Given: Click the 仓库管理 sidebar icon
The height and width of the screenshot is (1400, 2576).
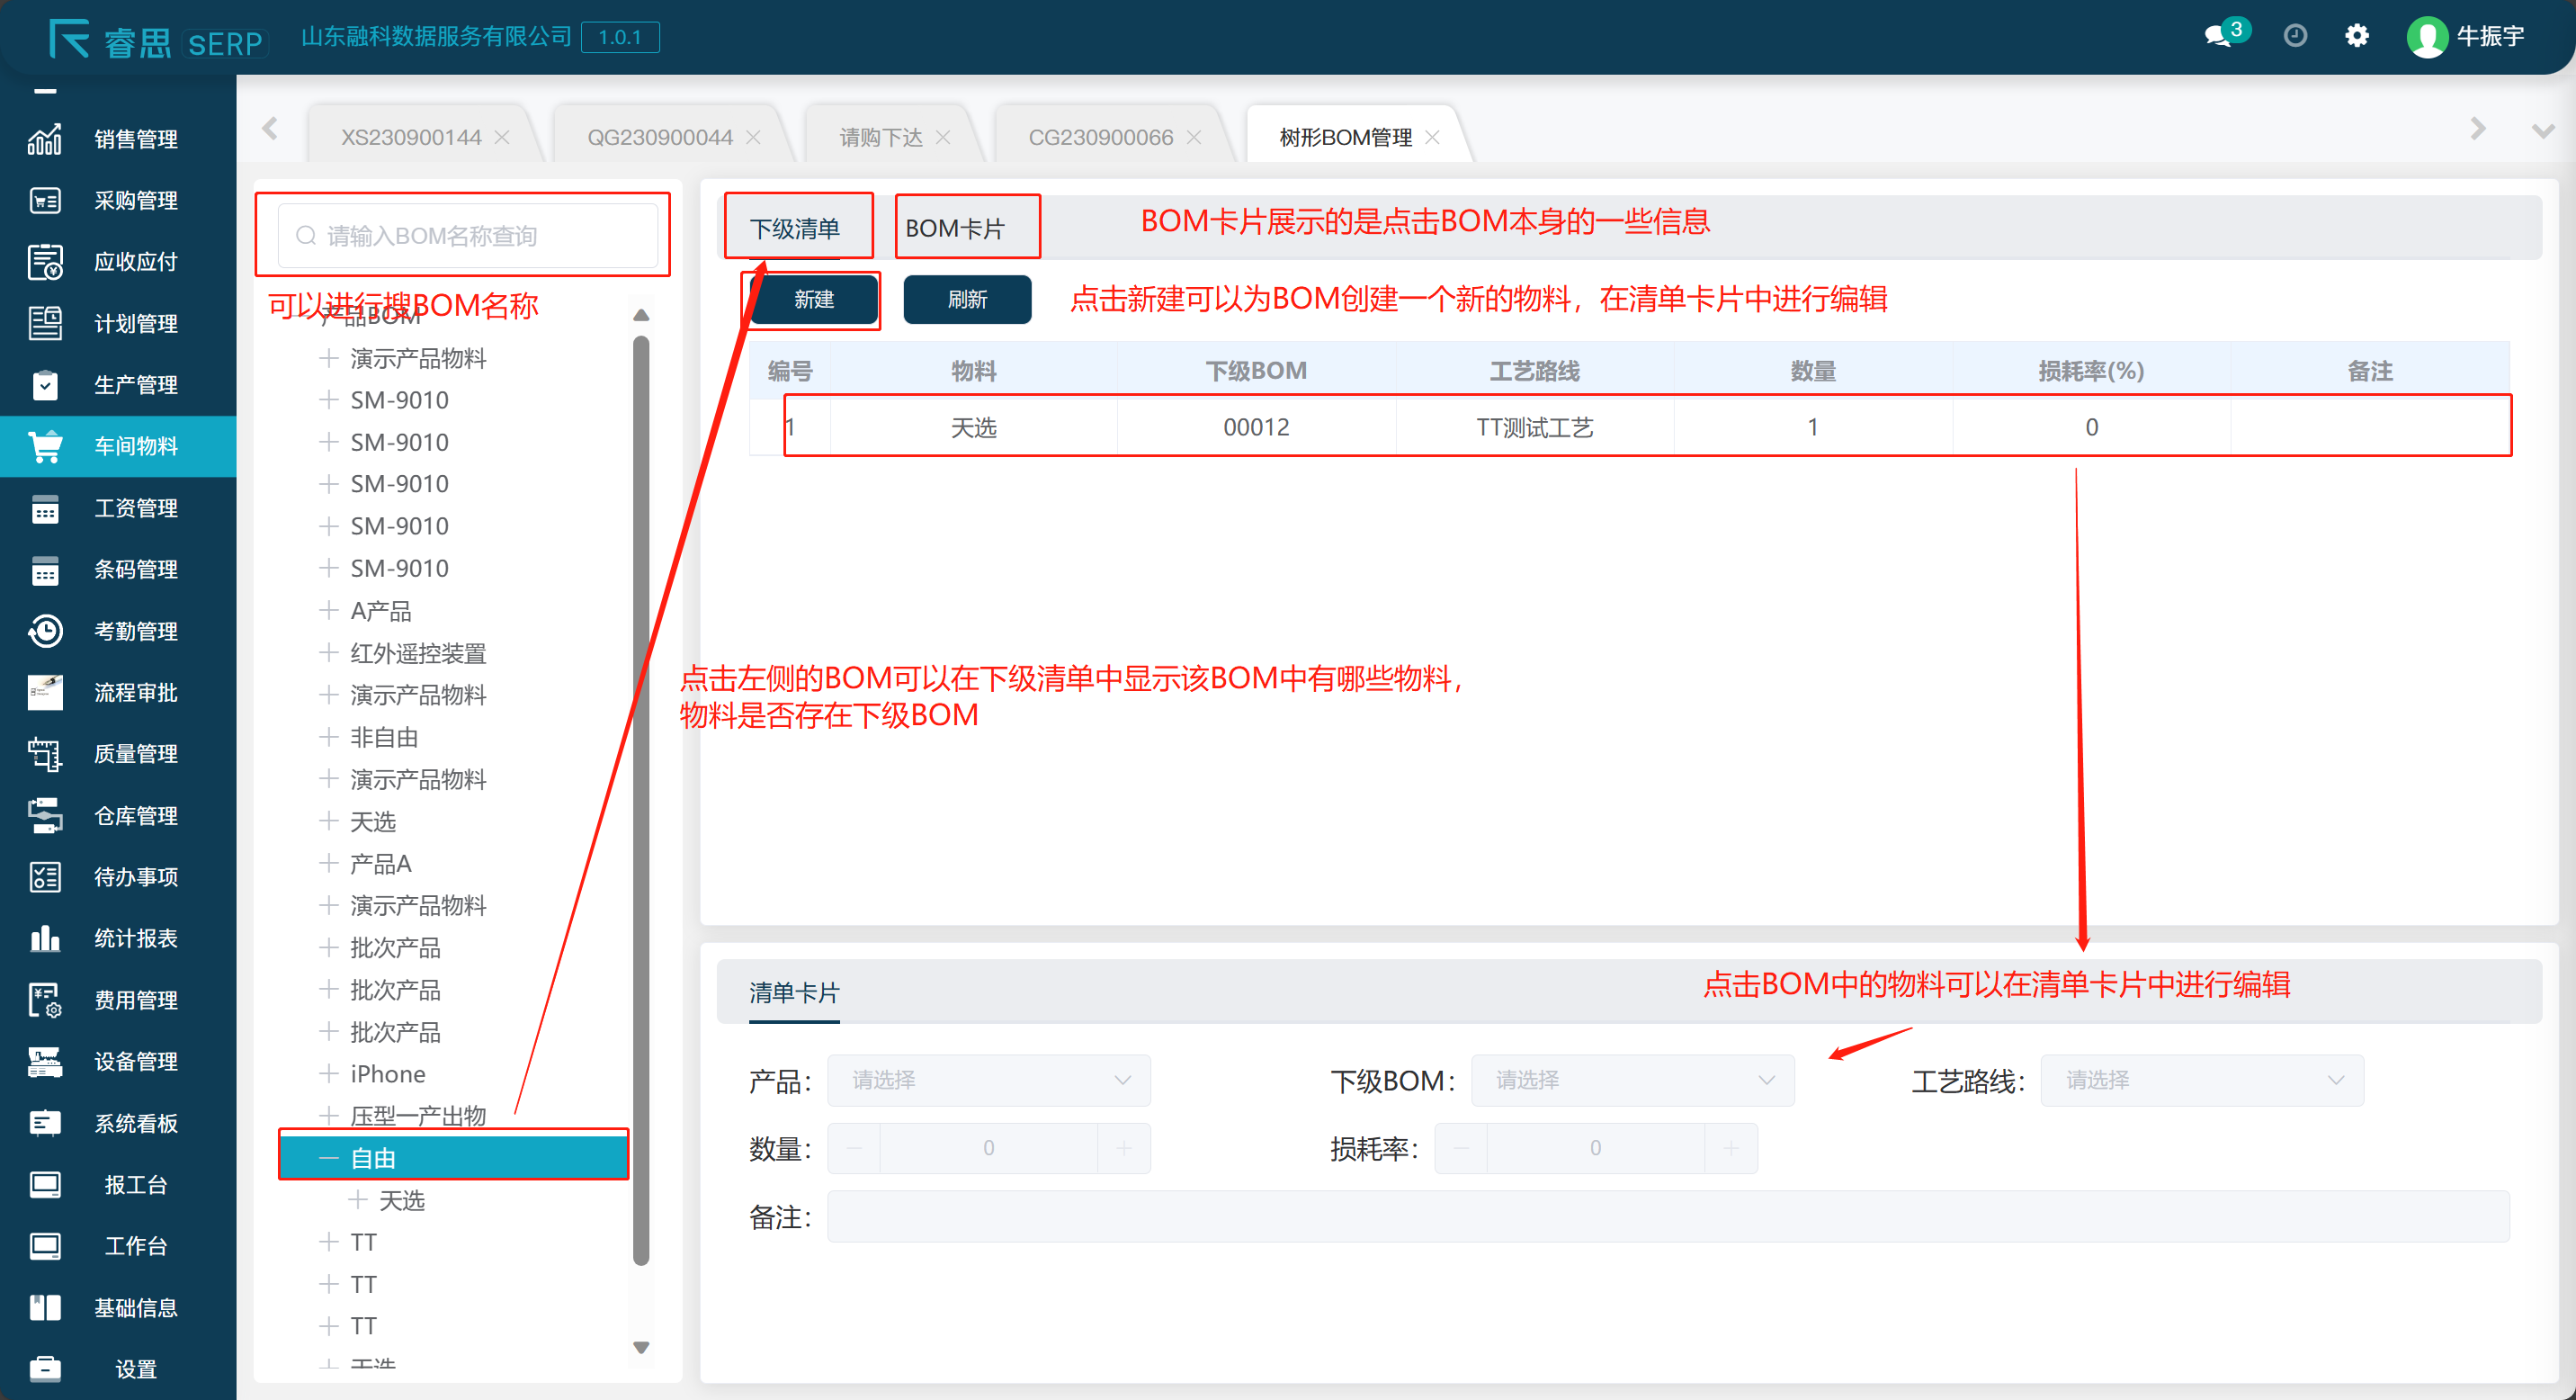Looking at the screenshot, I should tap(45, 815).
